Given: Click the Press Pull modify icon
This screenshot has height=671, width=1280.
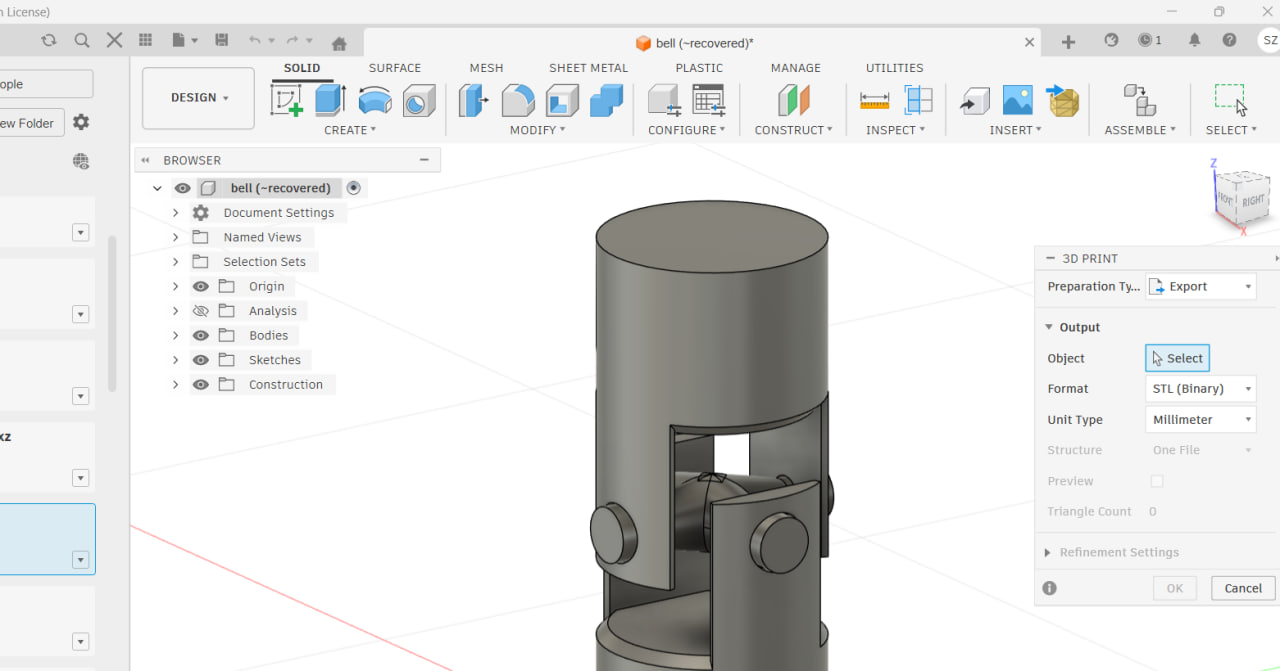Looking at the screenshot, I should coord(473,100).
